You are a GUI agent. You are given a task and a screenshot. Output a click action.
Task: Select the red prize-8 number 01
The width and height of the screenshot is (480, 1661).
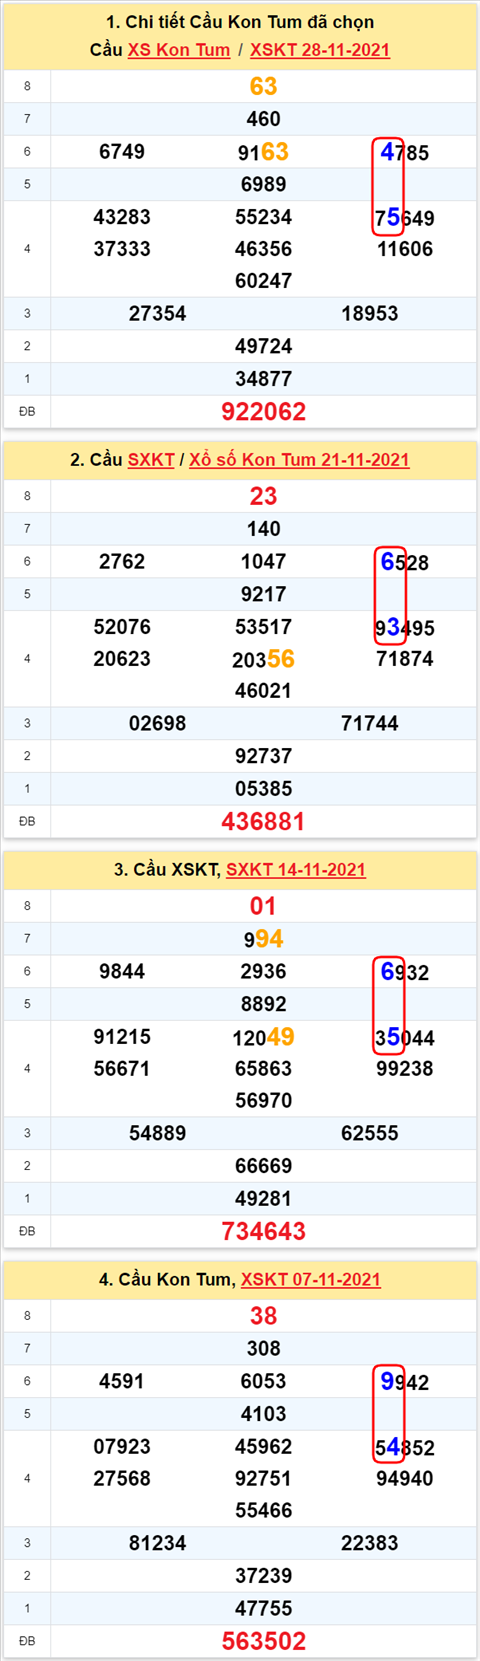click(x=264, y=907)
